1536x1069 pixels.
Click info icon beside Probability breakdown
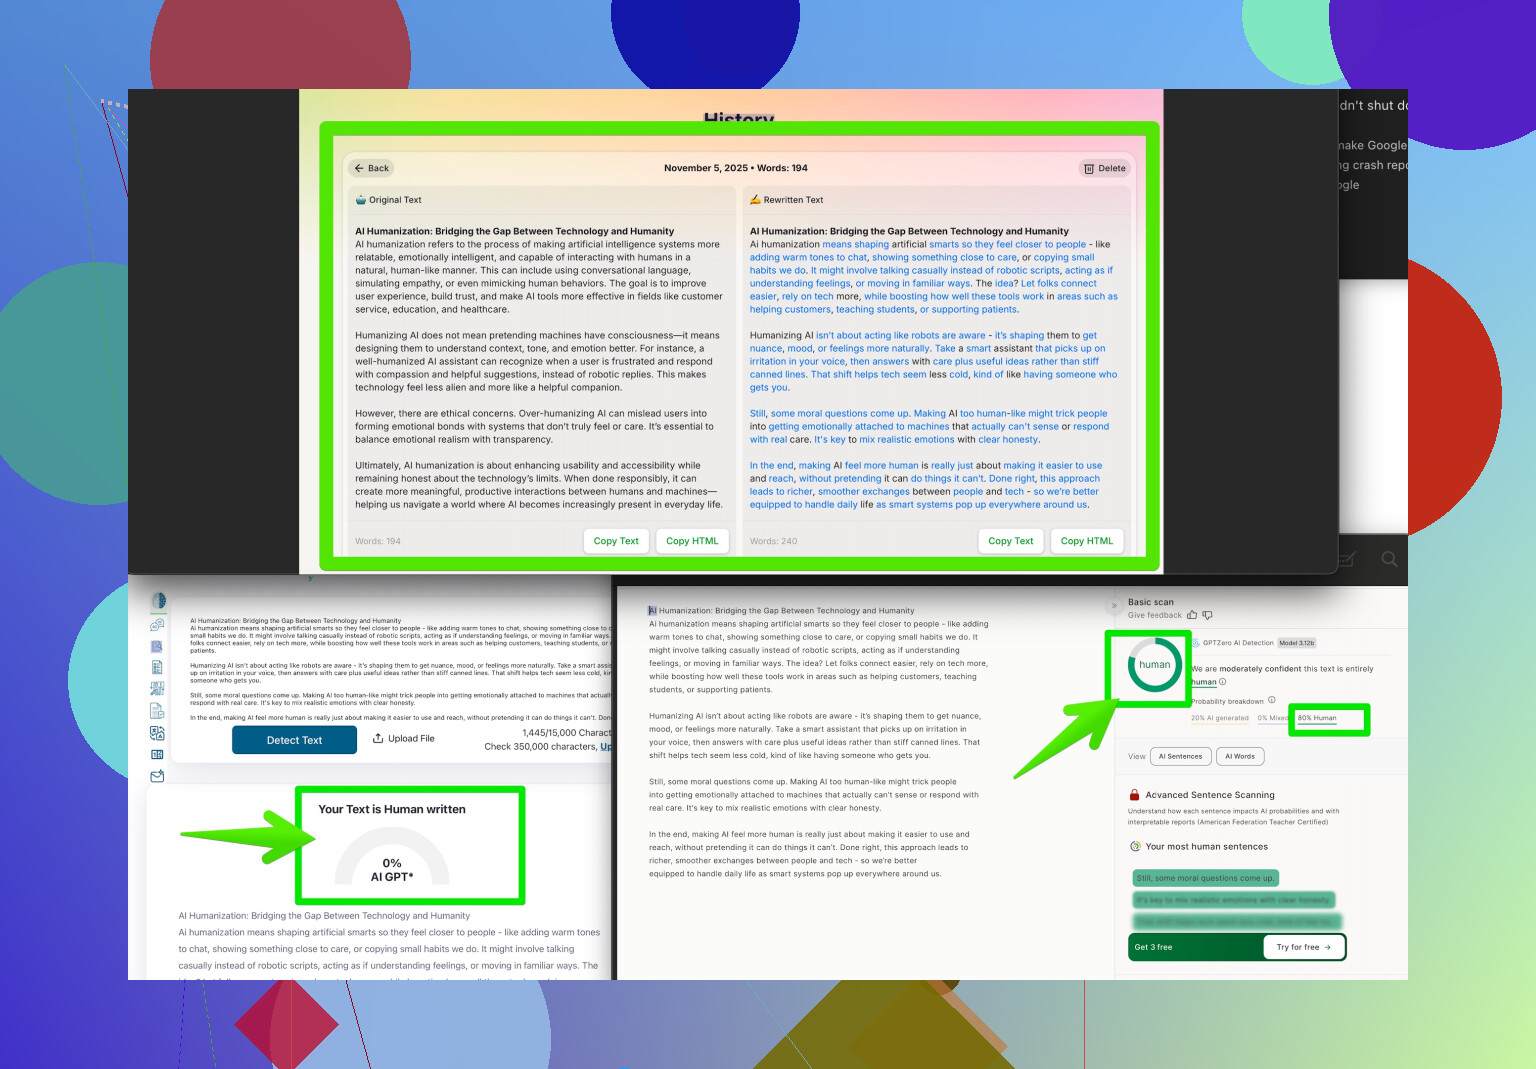(x=1272, y=700)
